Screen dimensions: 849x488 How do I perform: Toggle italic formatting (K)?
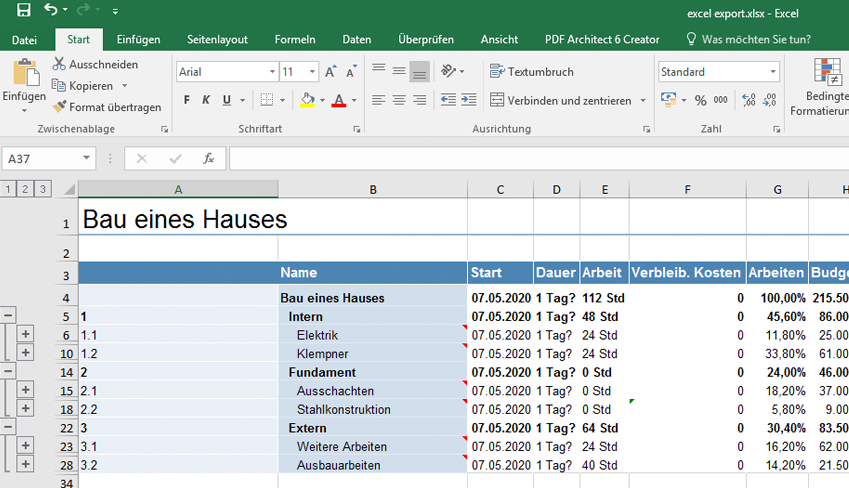[206, 100]
